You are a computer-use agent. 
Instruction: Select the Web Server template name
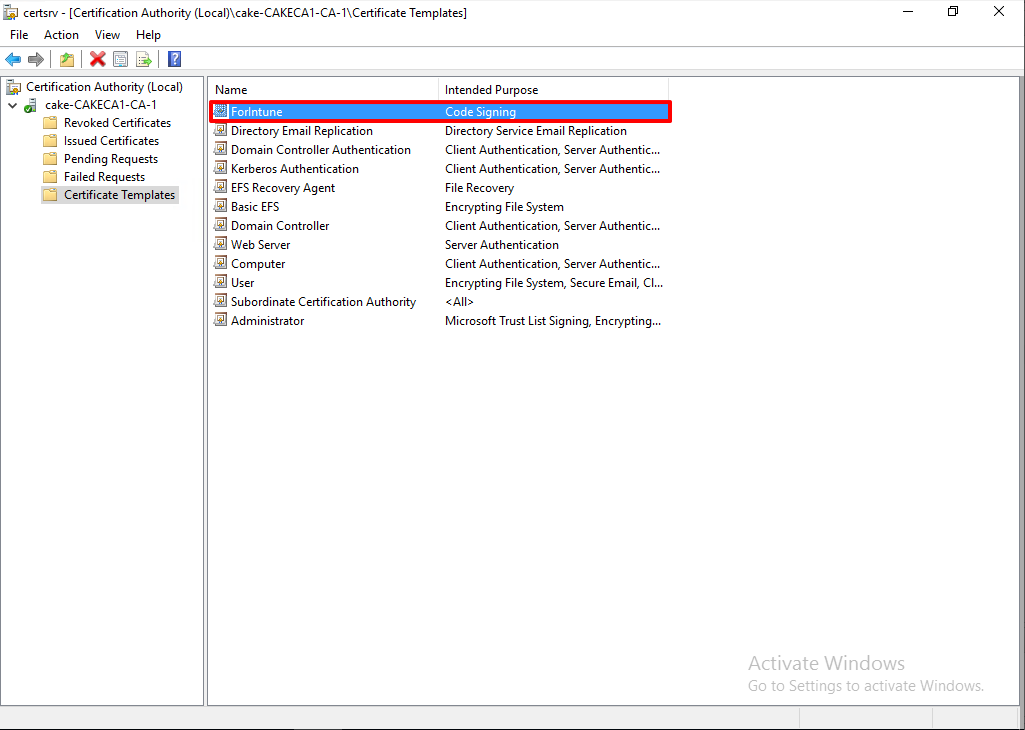tap(261, 244)
